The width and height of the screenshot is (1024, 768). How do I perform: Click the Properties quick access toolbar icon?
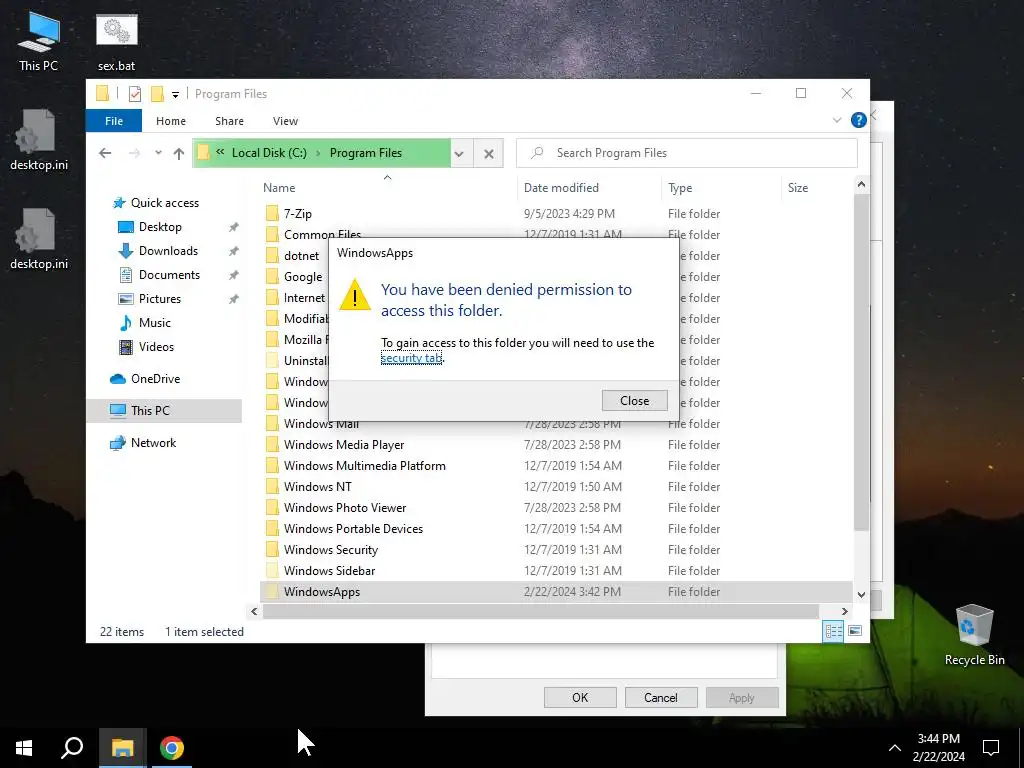(135, 94)
